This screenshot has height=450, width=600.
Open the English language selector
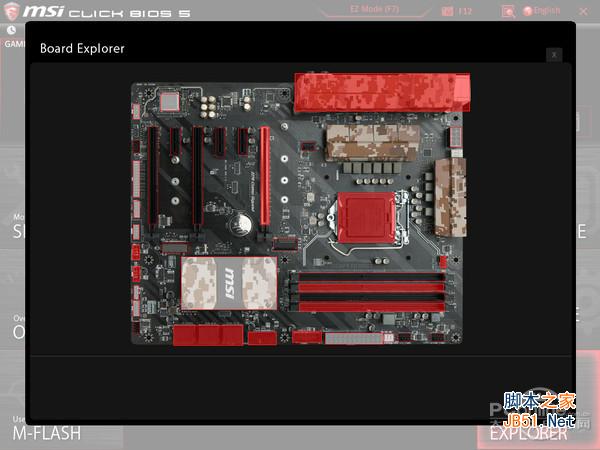point(542,11)
